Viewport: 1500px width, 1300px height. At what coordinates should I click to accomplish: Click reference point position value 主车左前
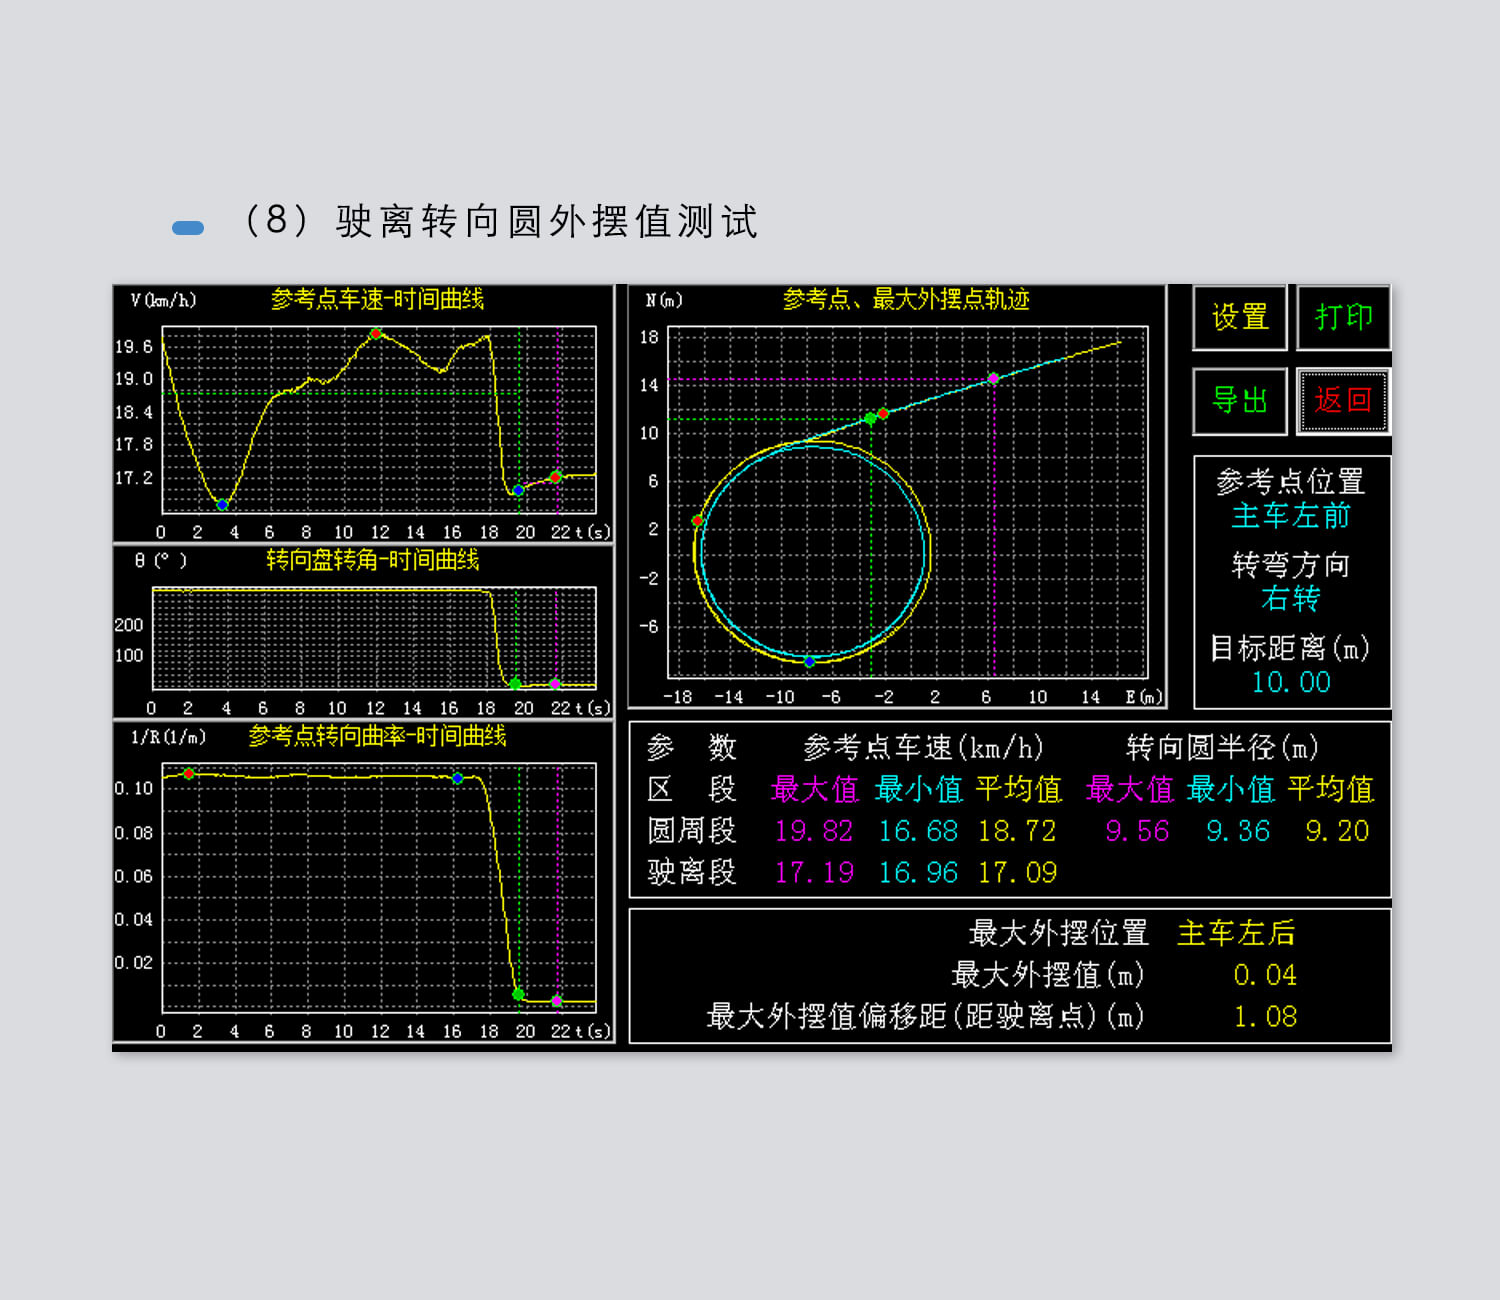point(1290,516)
